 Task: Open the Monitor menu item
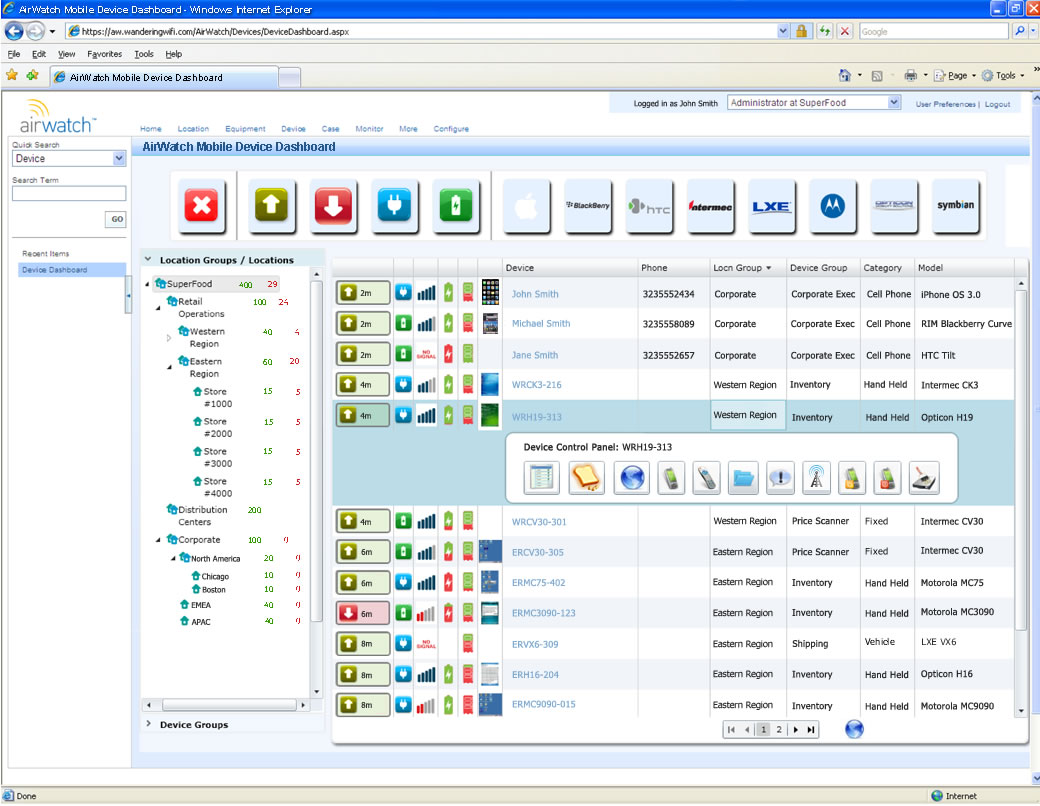pyautogui.click(x=369, y=129)
